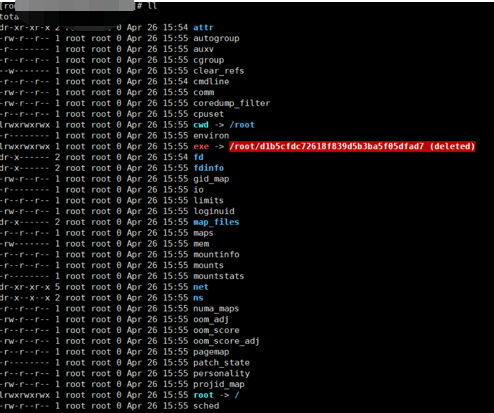Click the 'limits' filename
The image size is (494, 413).
(209, 200)
